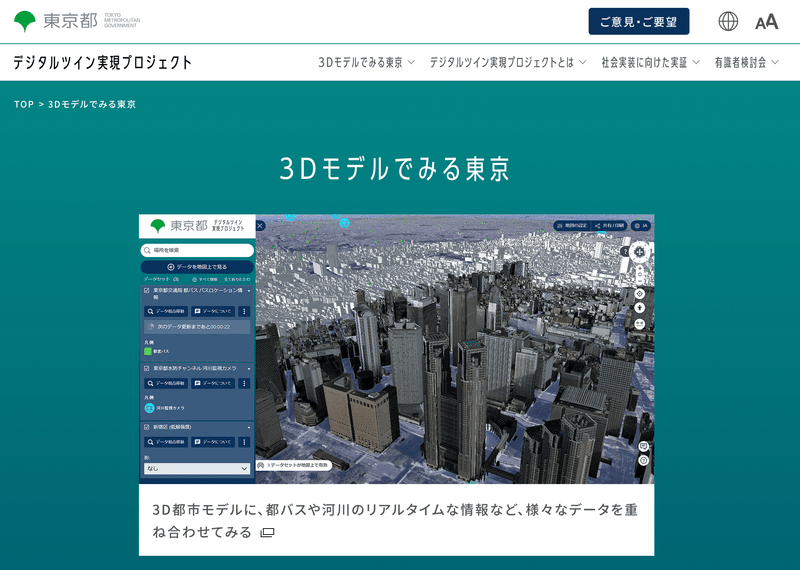The image size is (800, 570).
Task: Open the globe language selector
Action: tap(728, 21)
